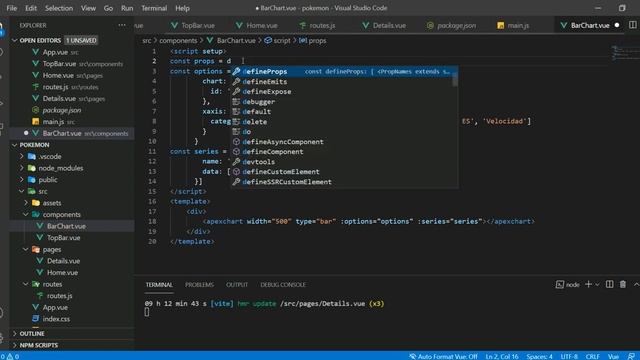Toggle Auto Format Vue in status bar
The width and height of the screenshot is (640, 360).
(x=443, y=356)
